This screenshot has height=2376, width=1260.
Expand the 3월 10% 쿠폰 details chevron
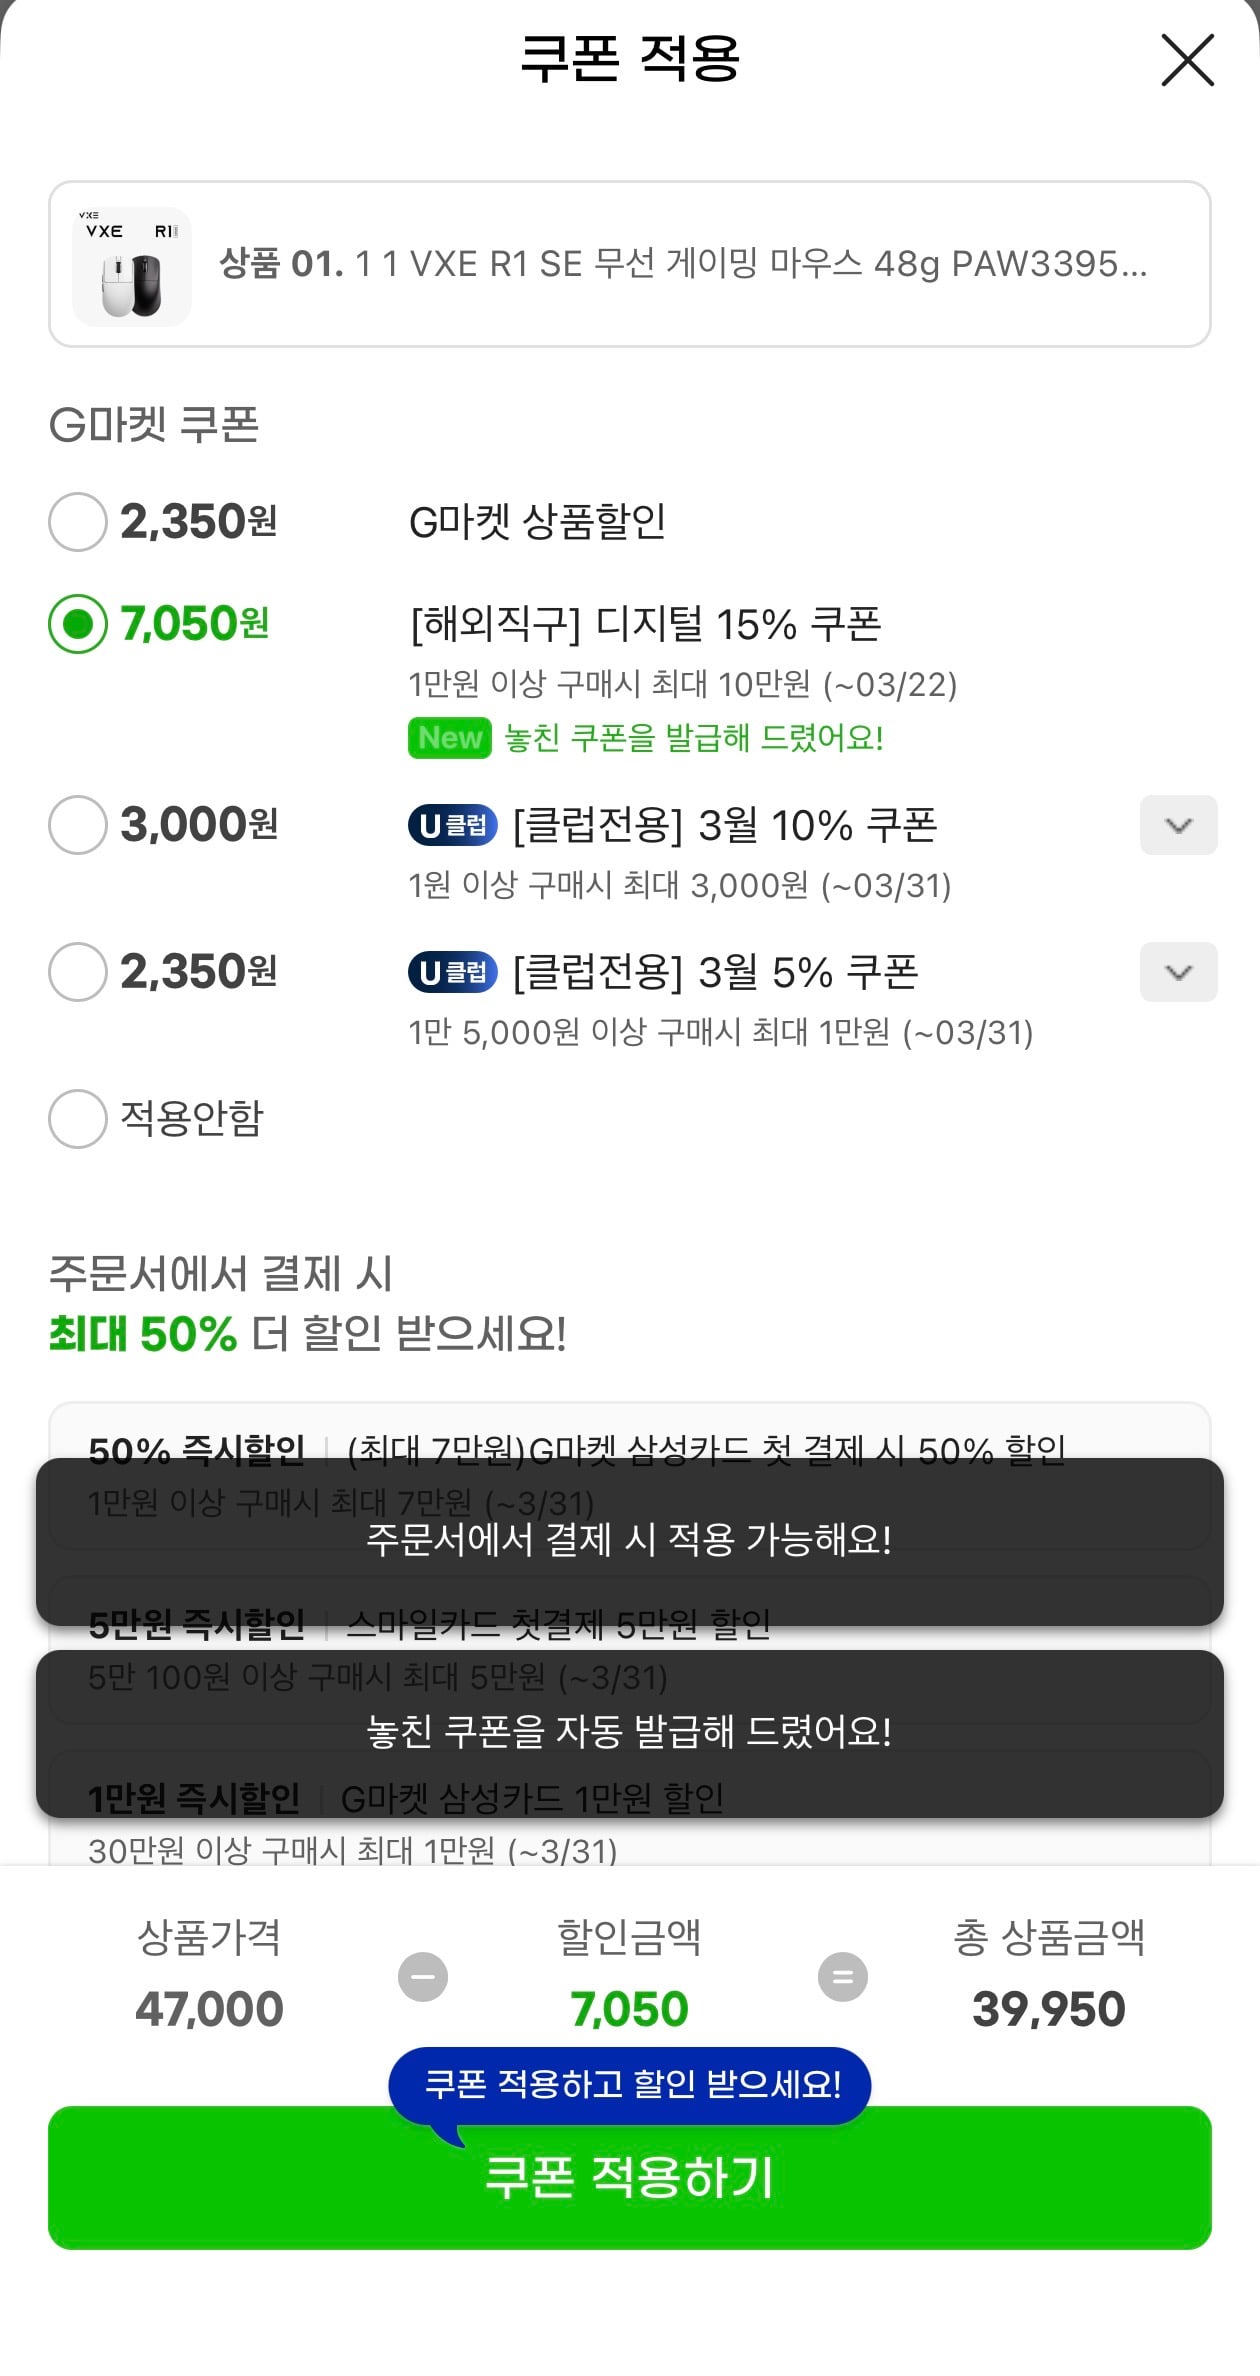[1178, 825]
